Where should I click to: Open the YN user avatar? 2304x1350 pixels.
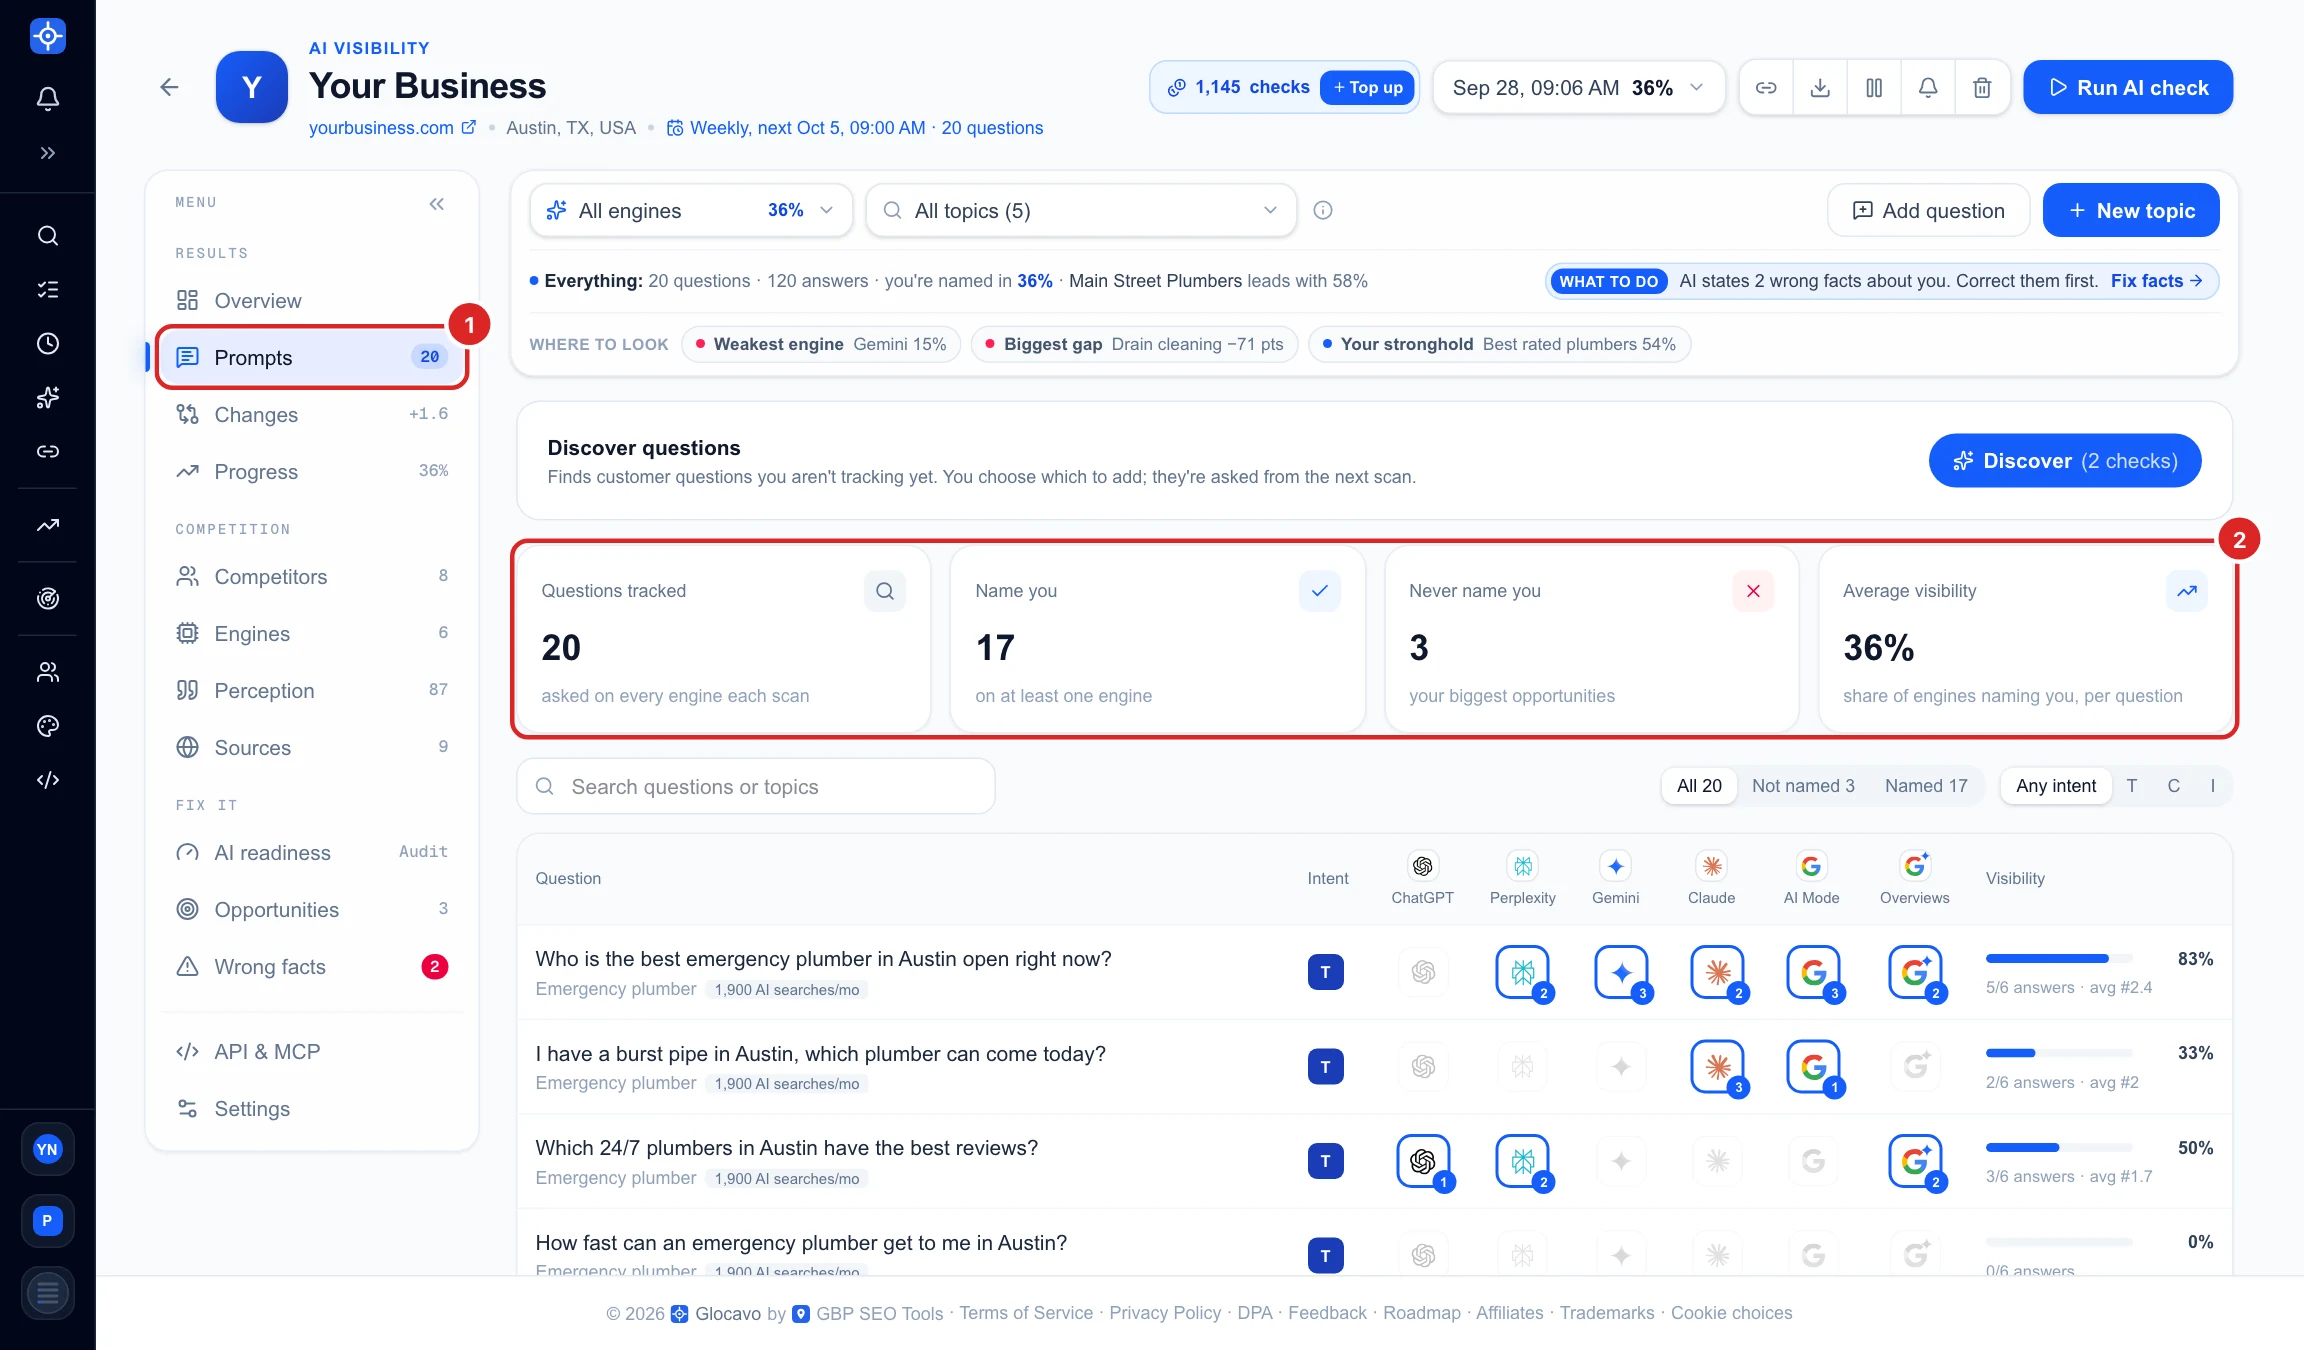click(48, 1149)
